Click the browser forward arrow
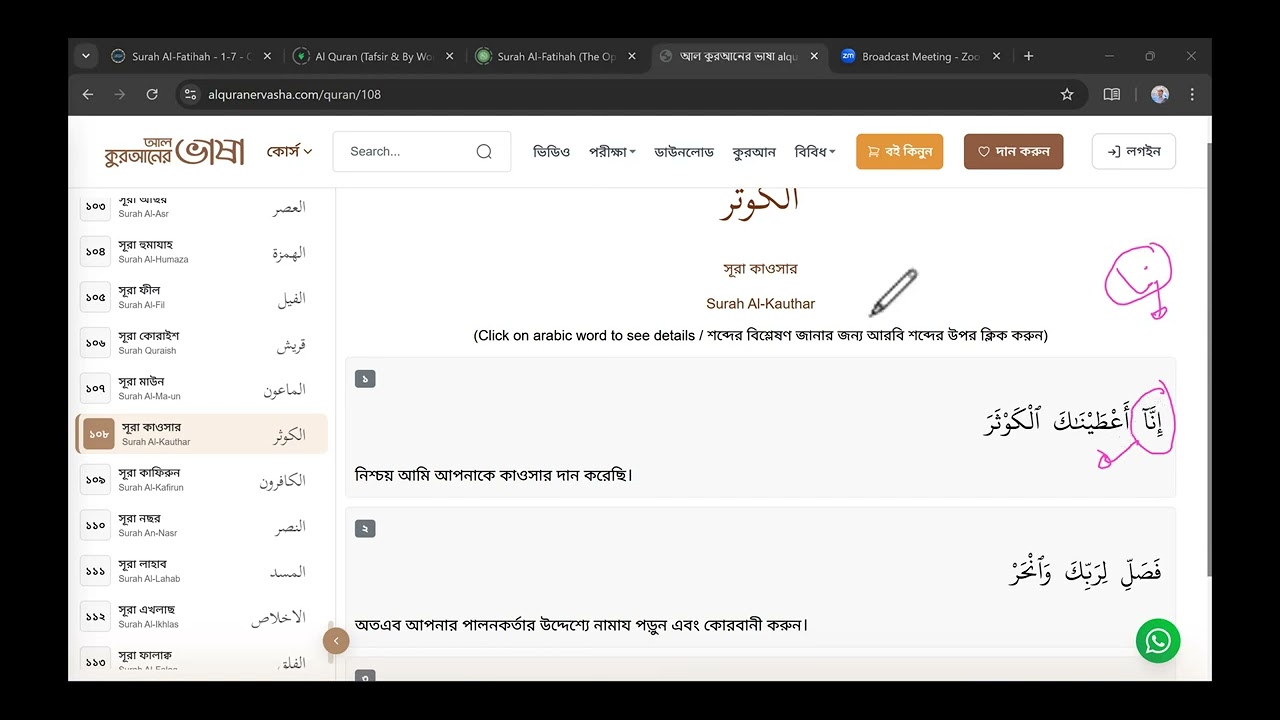This screenshot has height=720, width=1280. coord(120,94)
